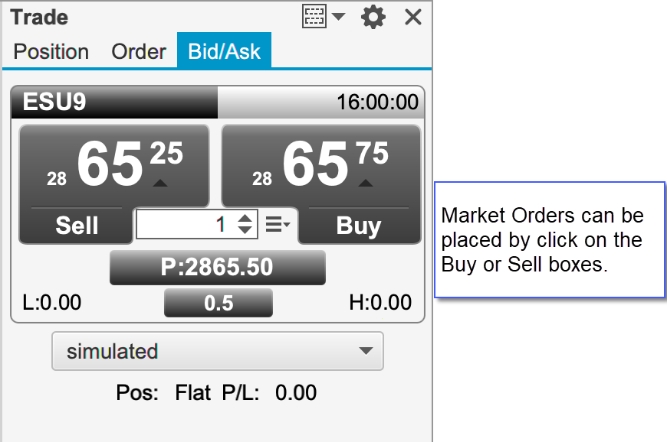This screenshot has height=442, width=667.
Task: Decrease quantity with the down arrow
Action: click(245, 230)
